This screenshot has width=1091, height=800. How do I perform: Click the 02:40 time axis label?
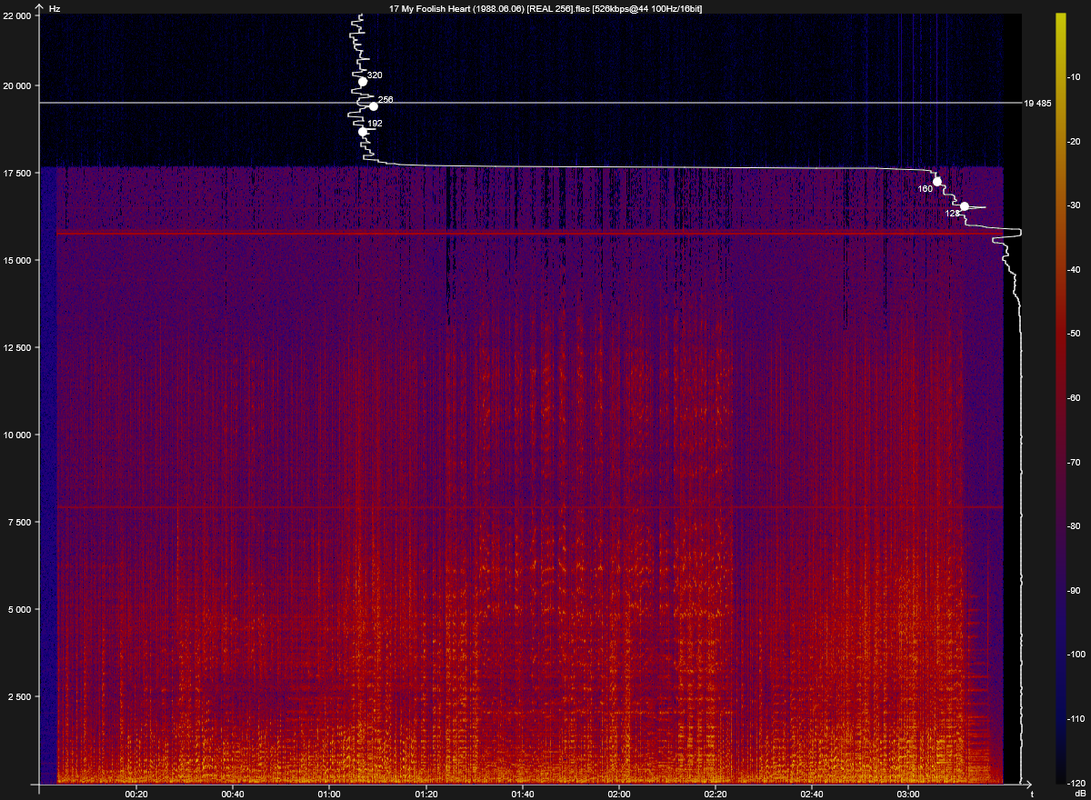(812, 794)
